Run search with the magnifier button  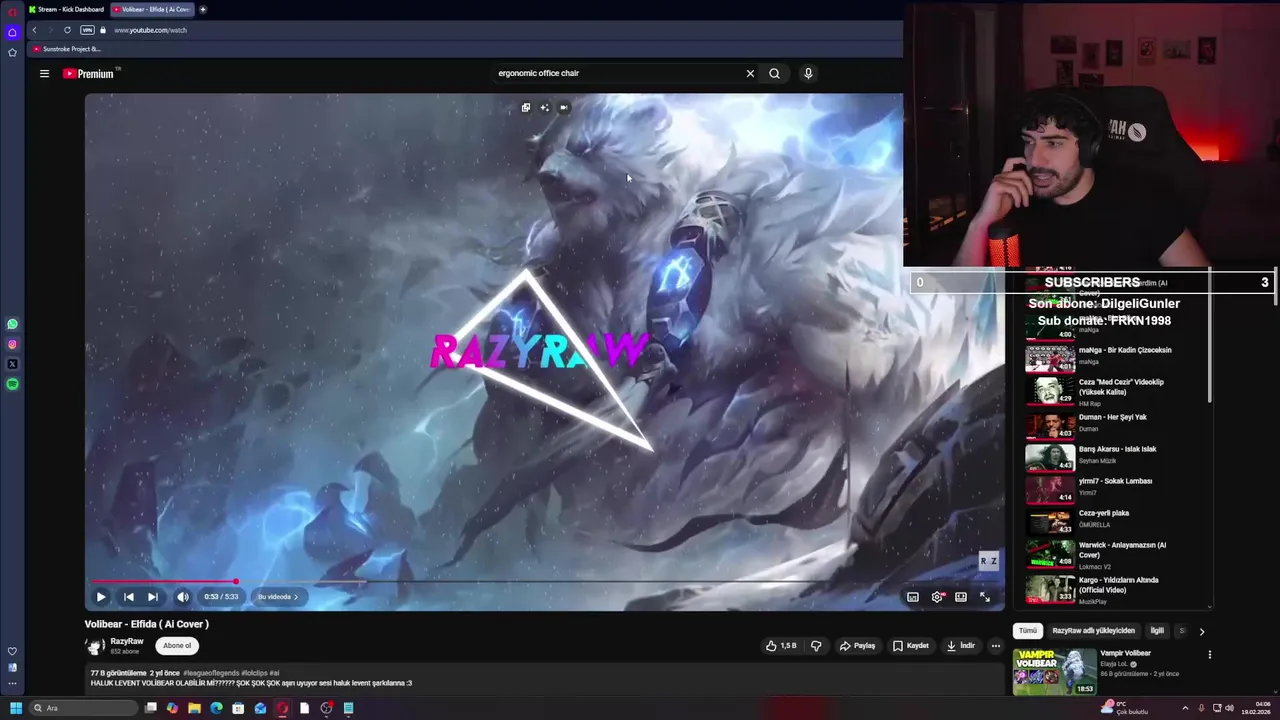pos(774,73)
